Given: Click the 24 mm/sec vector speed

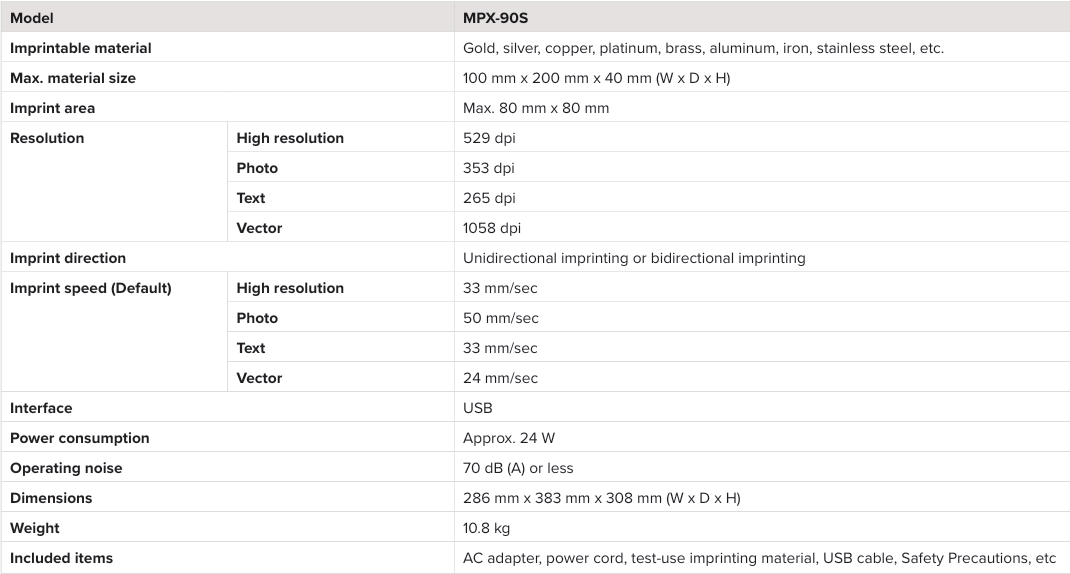Looking at the screenshot, I should pyautogui.click(x=500, y=378).
